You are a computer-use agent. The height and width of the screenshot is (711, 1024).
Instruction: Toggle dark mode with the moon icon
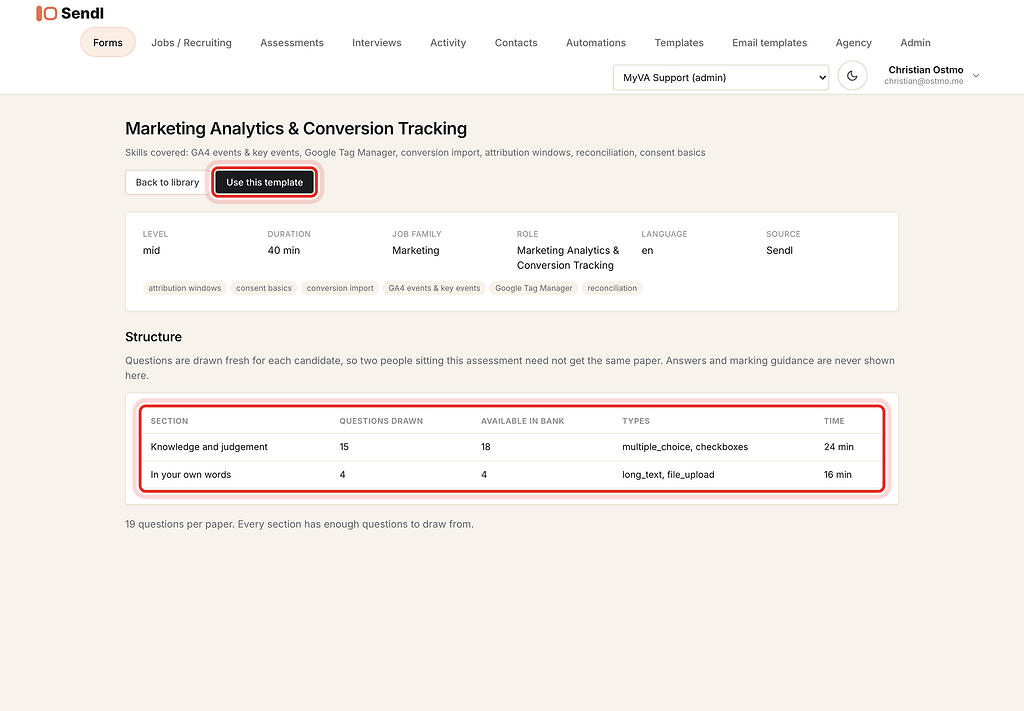click(852, 76)
